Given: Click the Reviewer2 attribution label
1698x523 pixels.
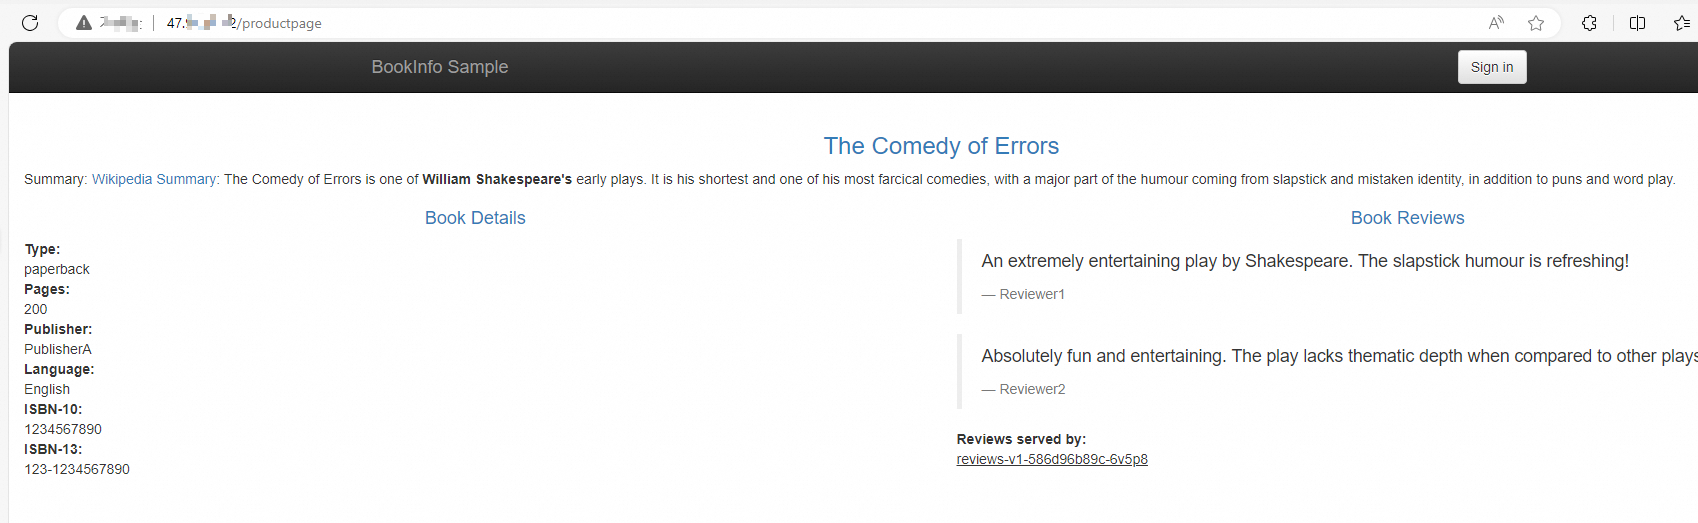Looking at the screenshot, I should tap(1031, 389).
